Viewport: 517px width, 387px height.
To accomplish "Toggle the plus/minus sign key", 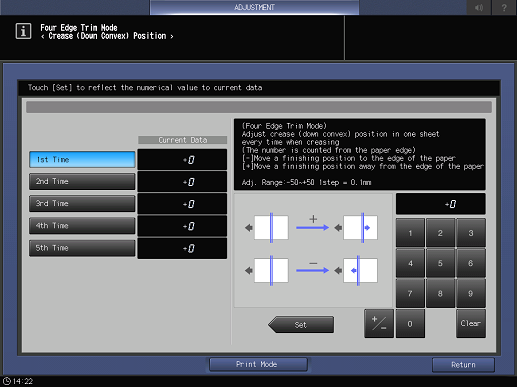I will click(379, 324).
